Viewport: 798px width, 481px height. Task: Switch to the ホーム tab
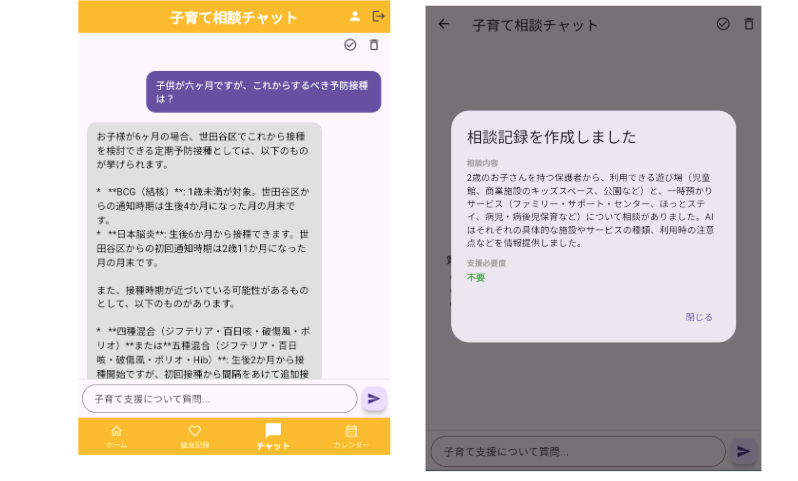tap(117, 435)
